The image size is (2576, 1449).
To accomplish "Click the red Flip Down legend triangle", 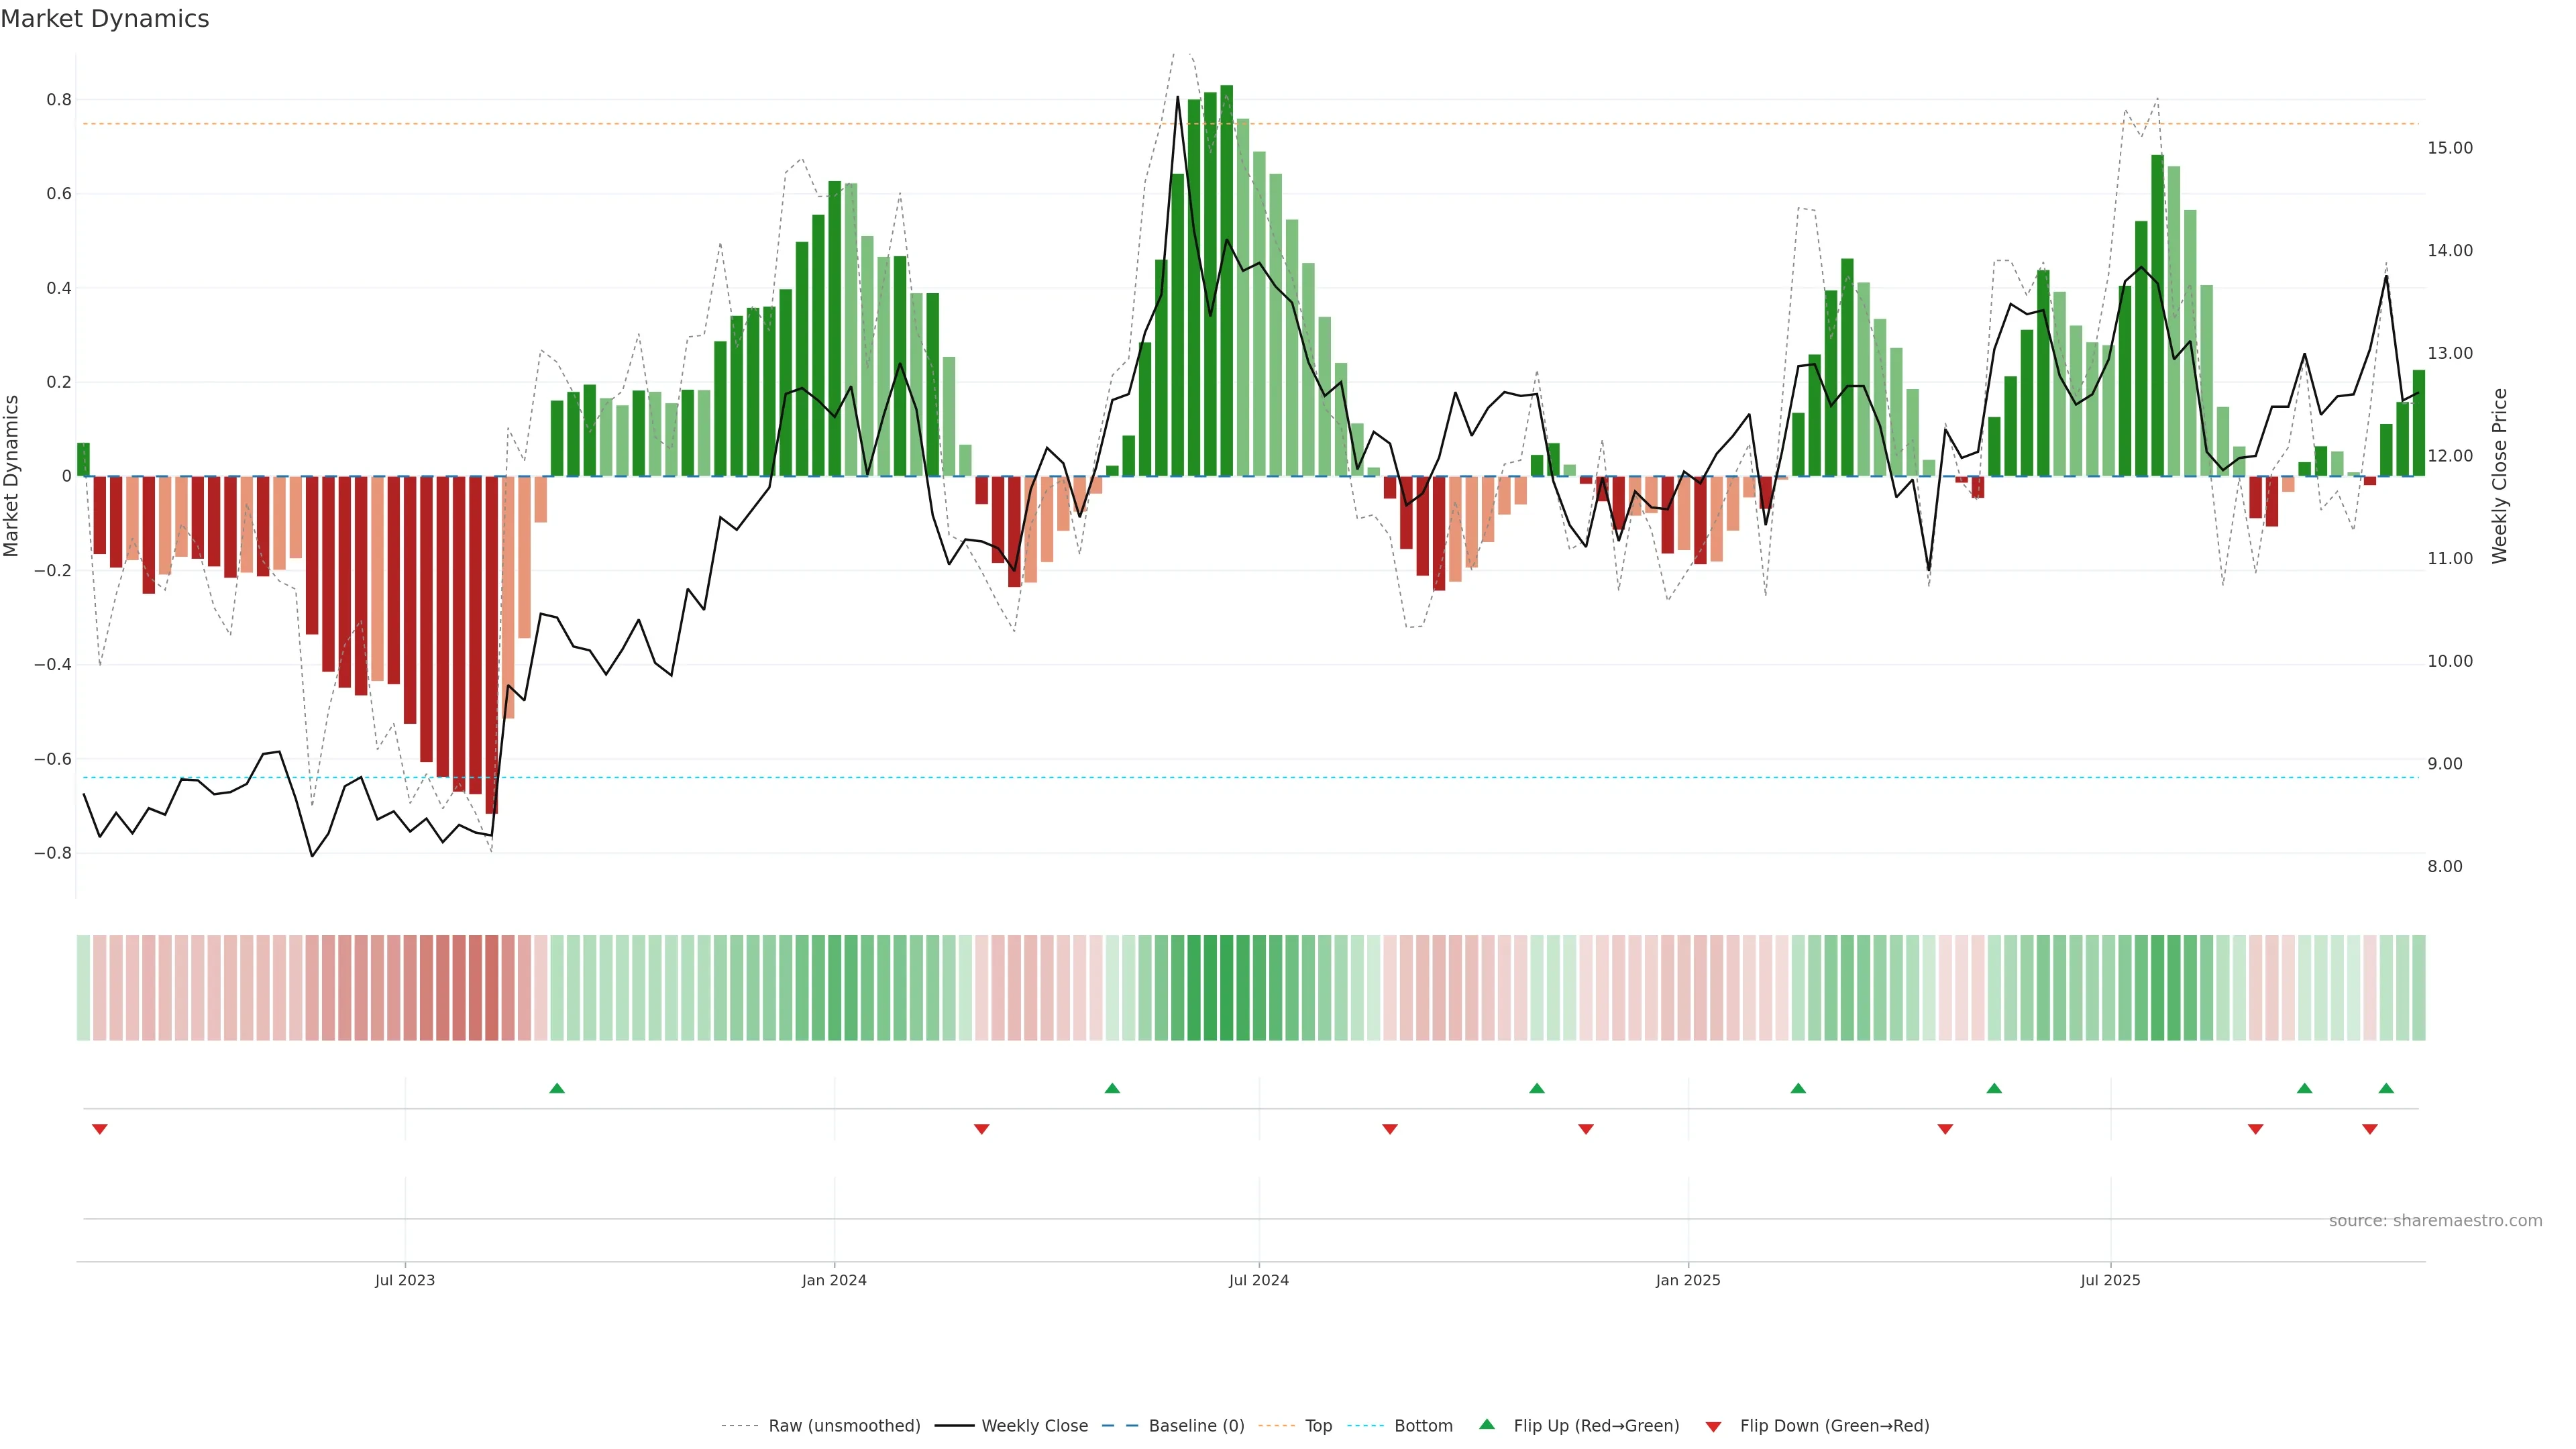I will click(1713, 1427).
